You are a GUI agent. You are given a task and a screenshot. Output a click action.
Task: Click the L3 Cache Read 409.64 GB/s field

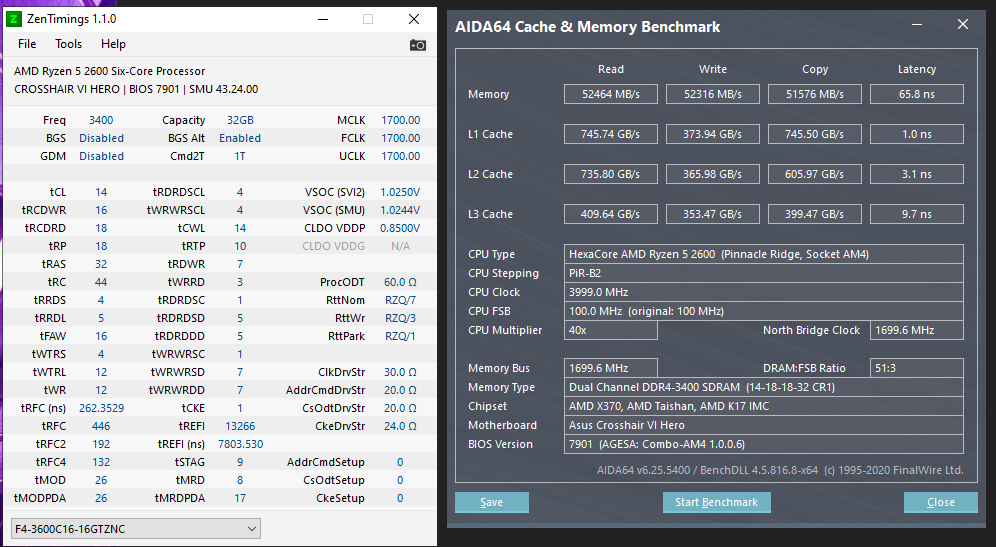[x=611, y=214]
